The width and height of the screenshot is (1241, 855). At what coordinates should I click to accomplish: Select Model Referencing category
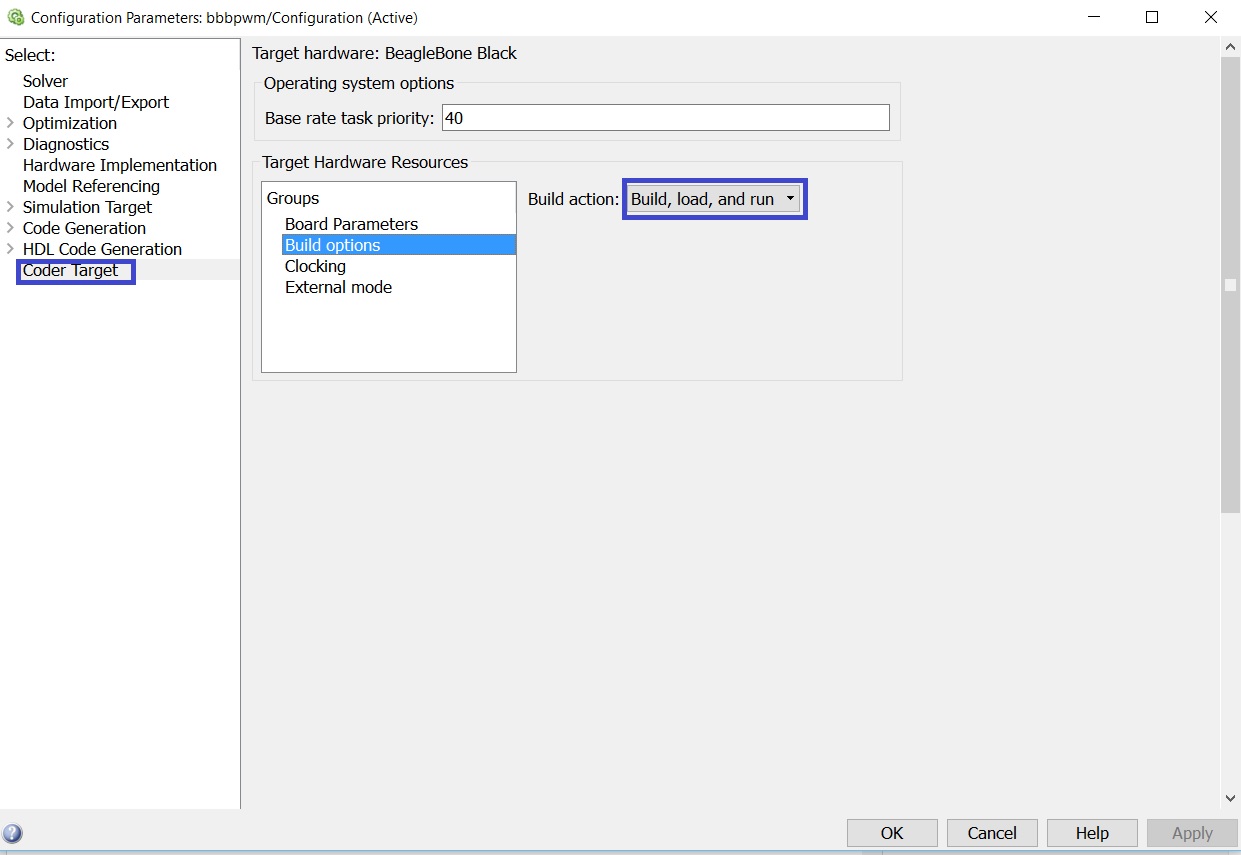91,186
